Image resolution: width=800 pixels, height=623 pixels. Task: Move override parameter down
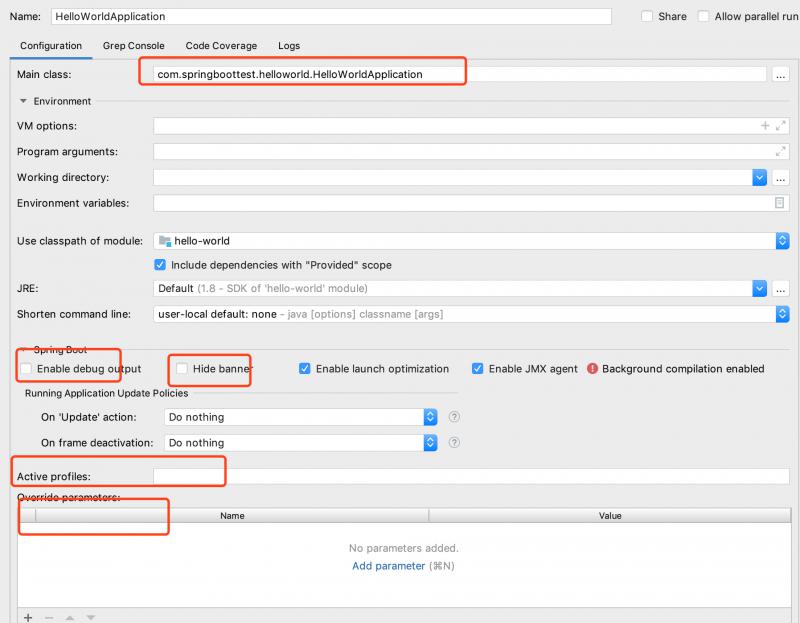pyautogui.click(x=90, y=617)
